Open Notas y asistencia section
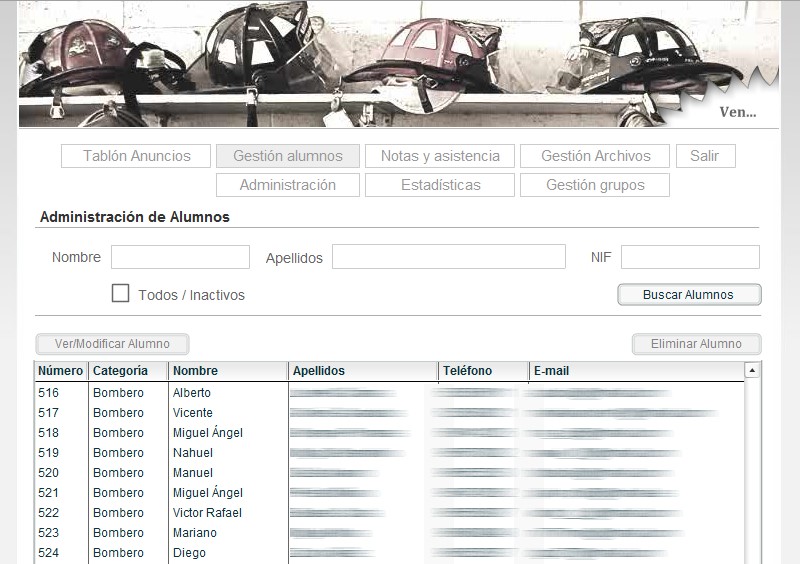 [440, 156]
